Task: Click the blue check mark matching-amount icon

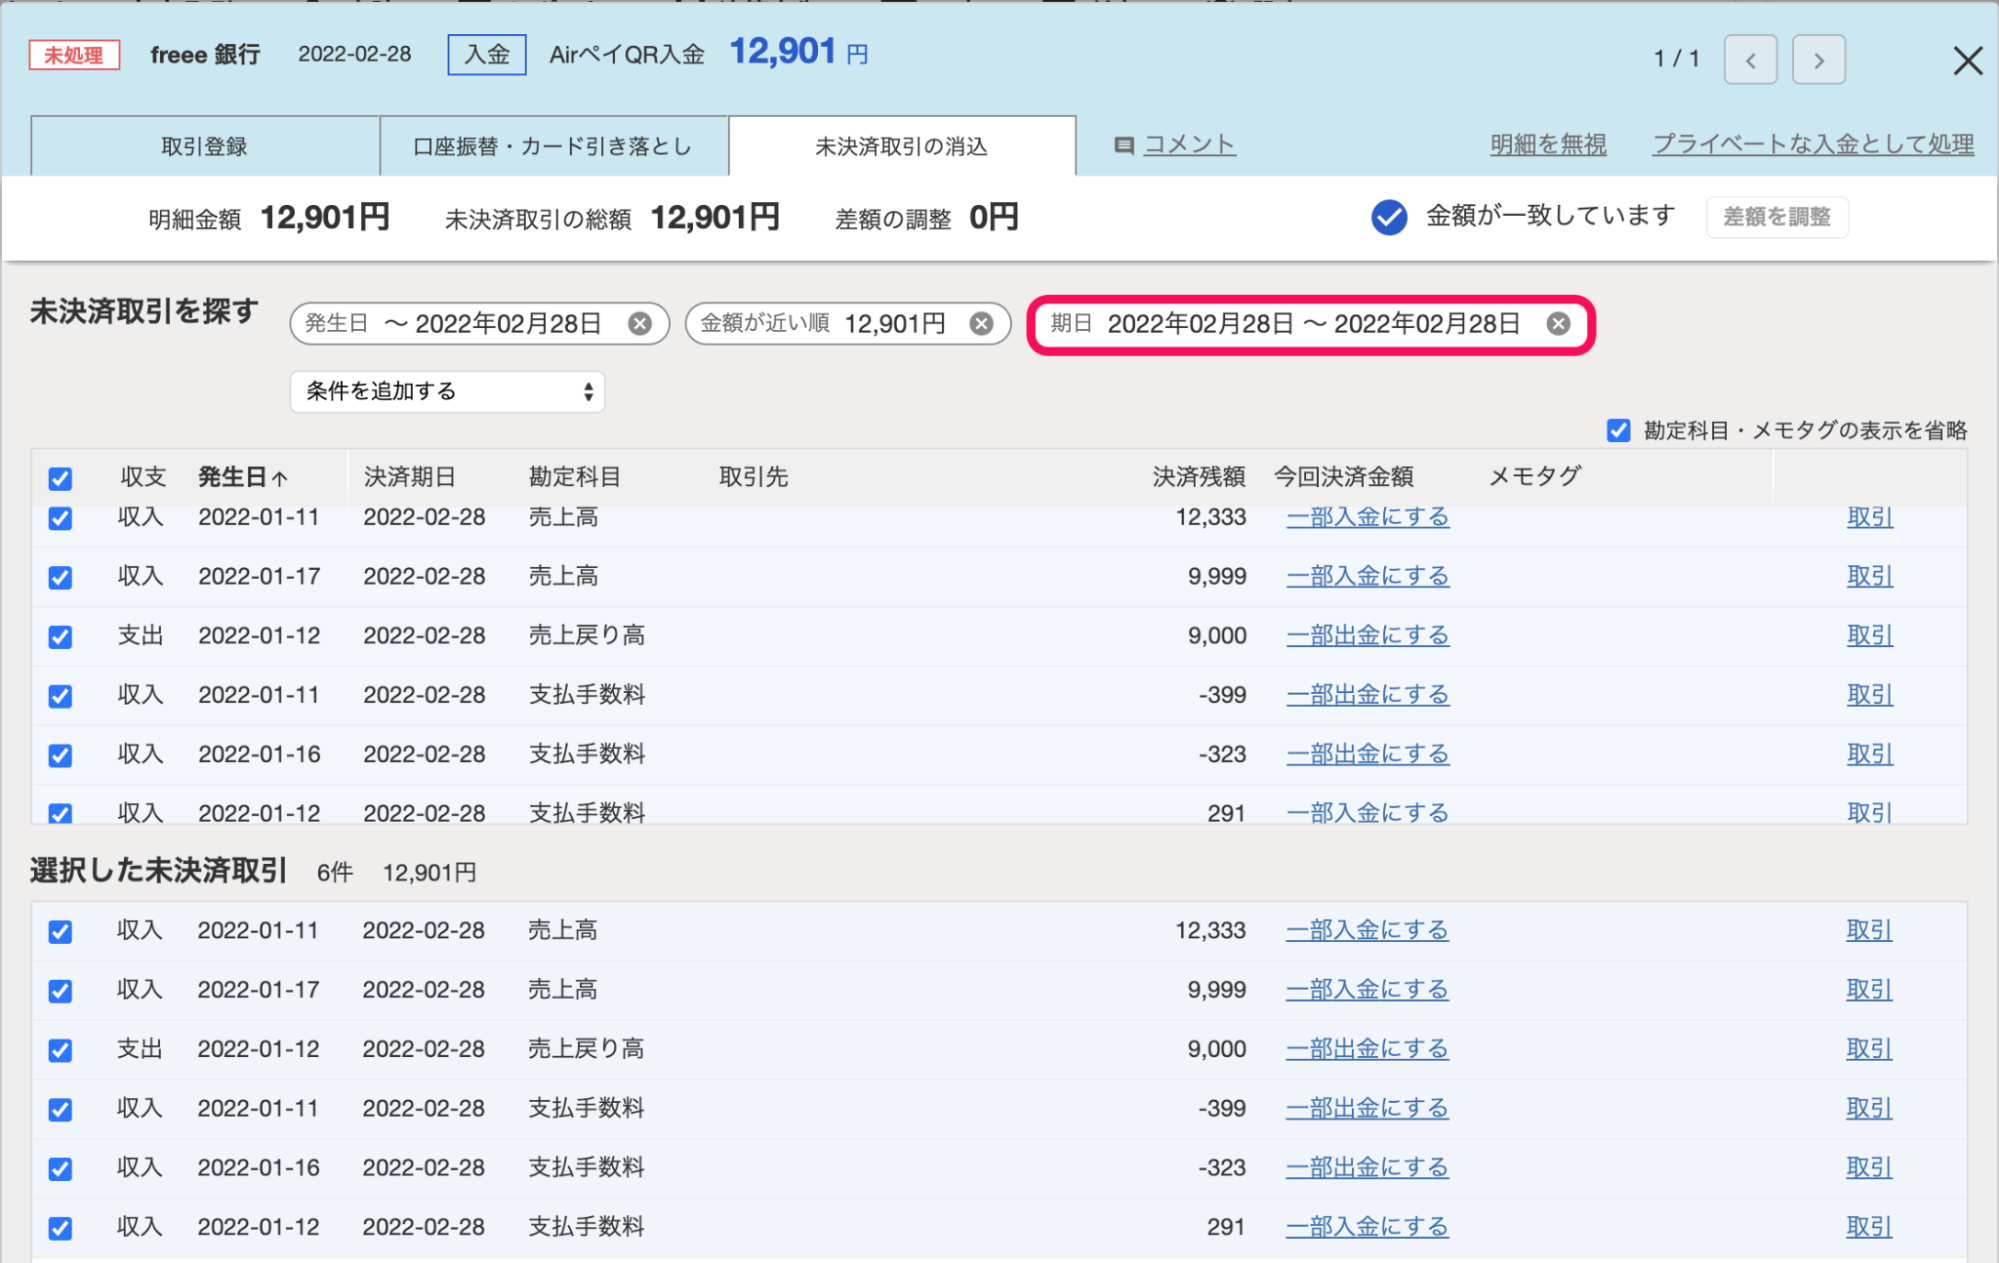Action: click(x=1389, y=217)
